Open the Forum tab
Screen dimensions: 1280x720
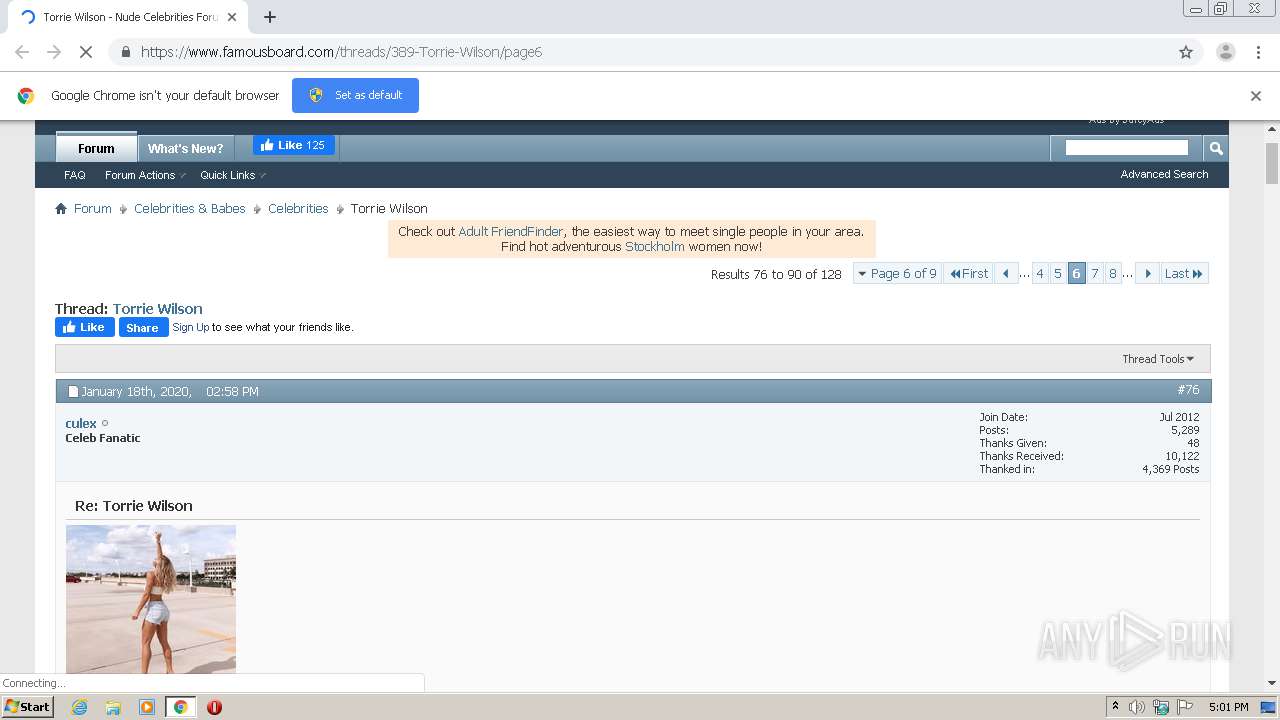[x=96, y=148]
